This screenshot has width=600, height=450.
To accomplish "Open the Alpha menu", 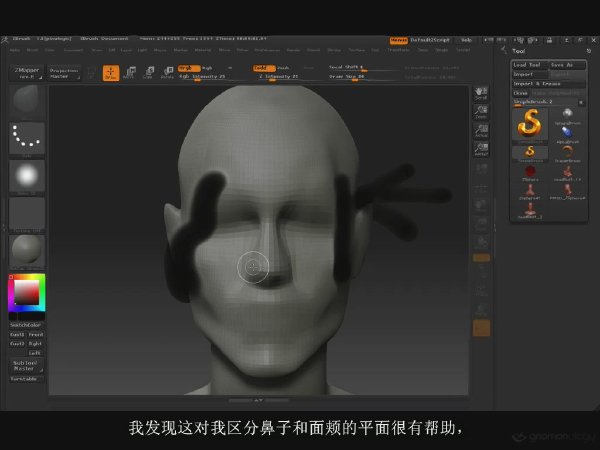I will (15, 50).
